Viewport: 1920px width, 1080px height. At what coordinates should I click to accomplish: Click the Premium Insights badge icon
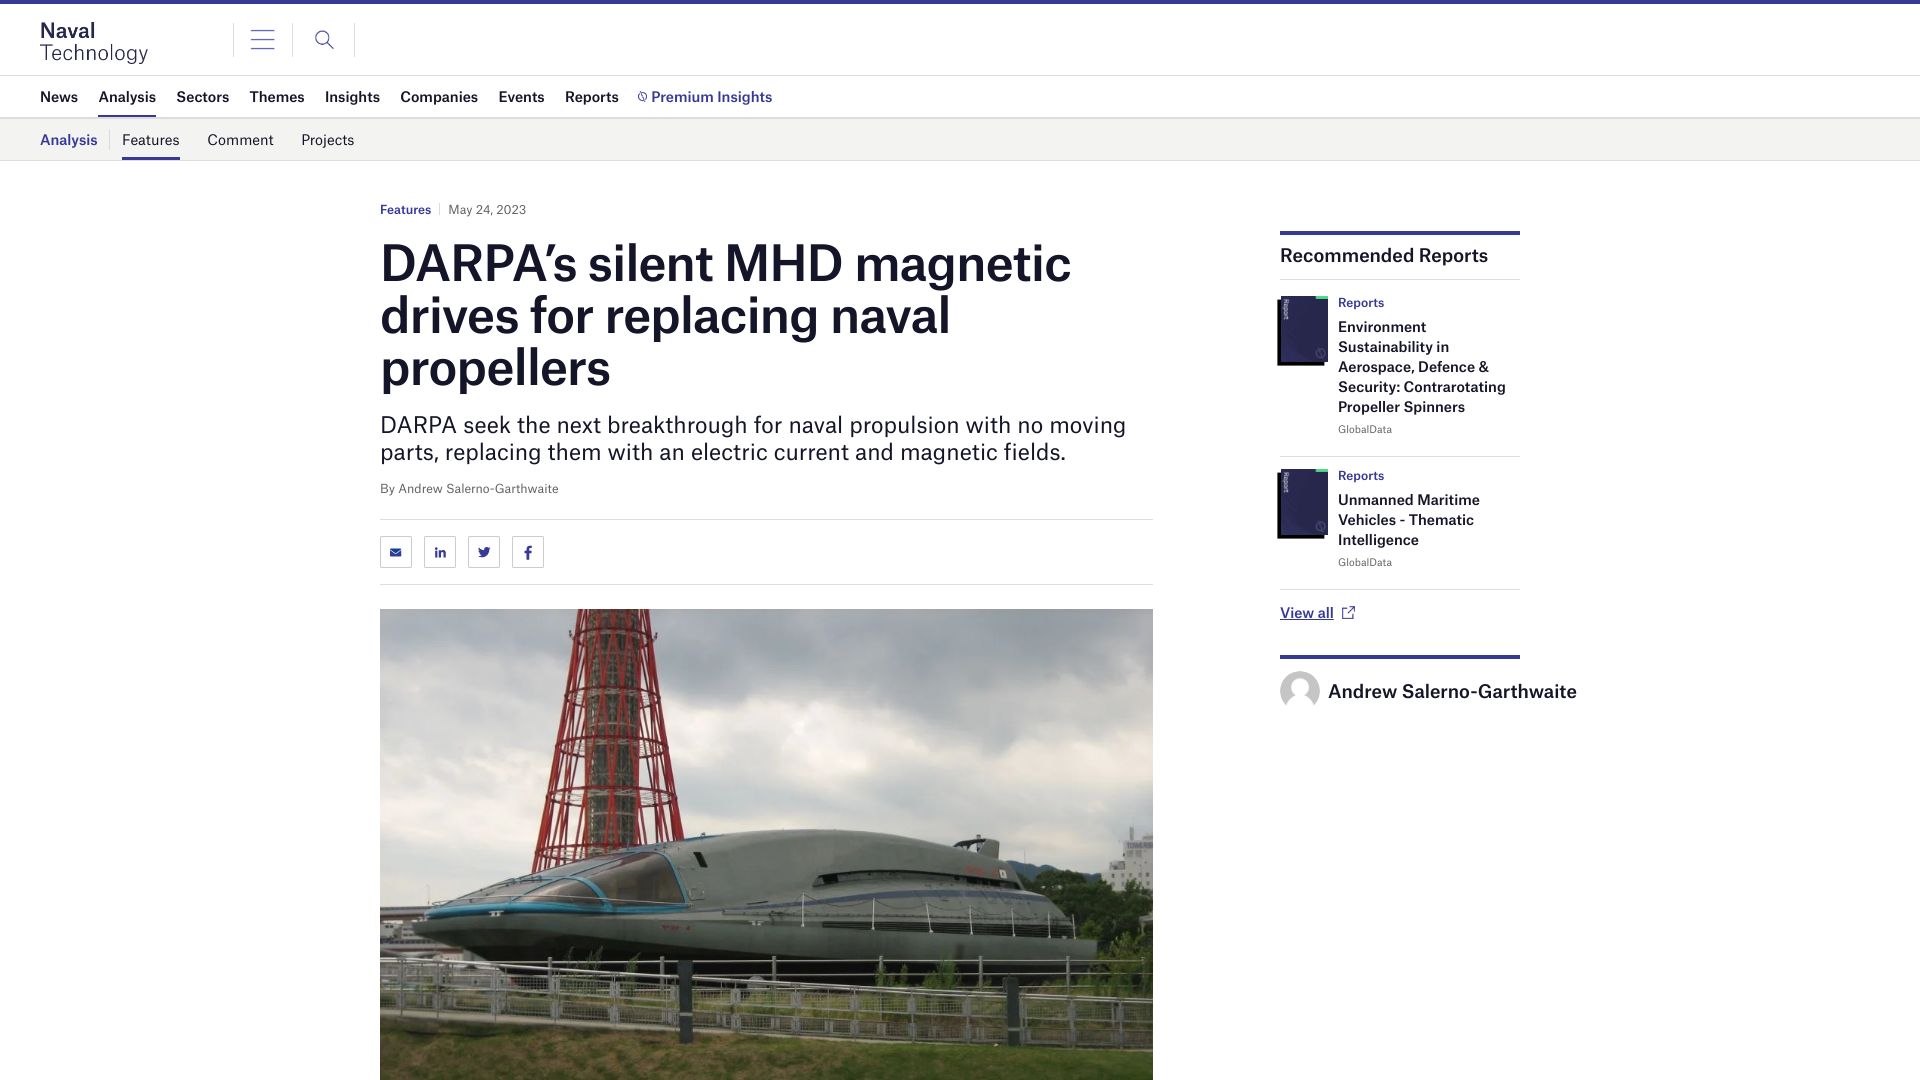coord(643,97)
